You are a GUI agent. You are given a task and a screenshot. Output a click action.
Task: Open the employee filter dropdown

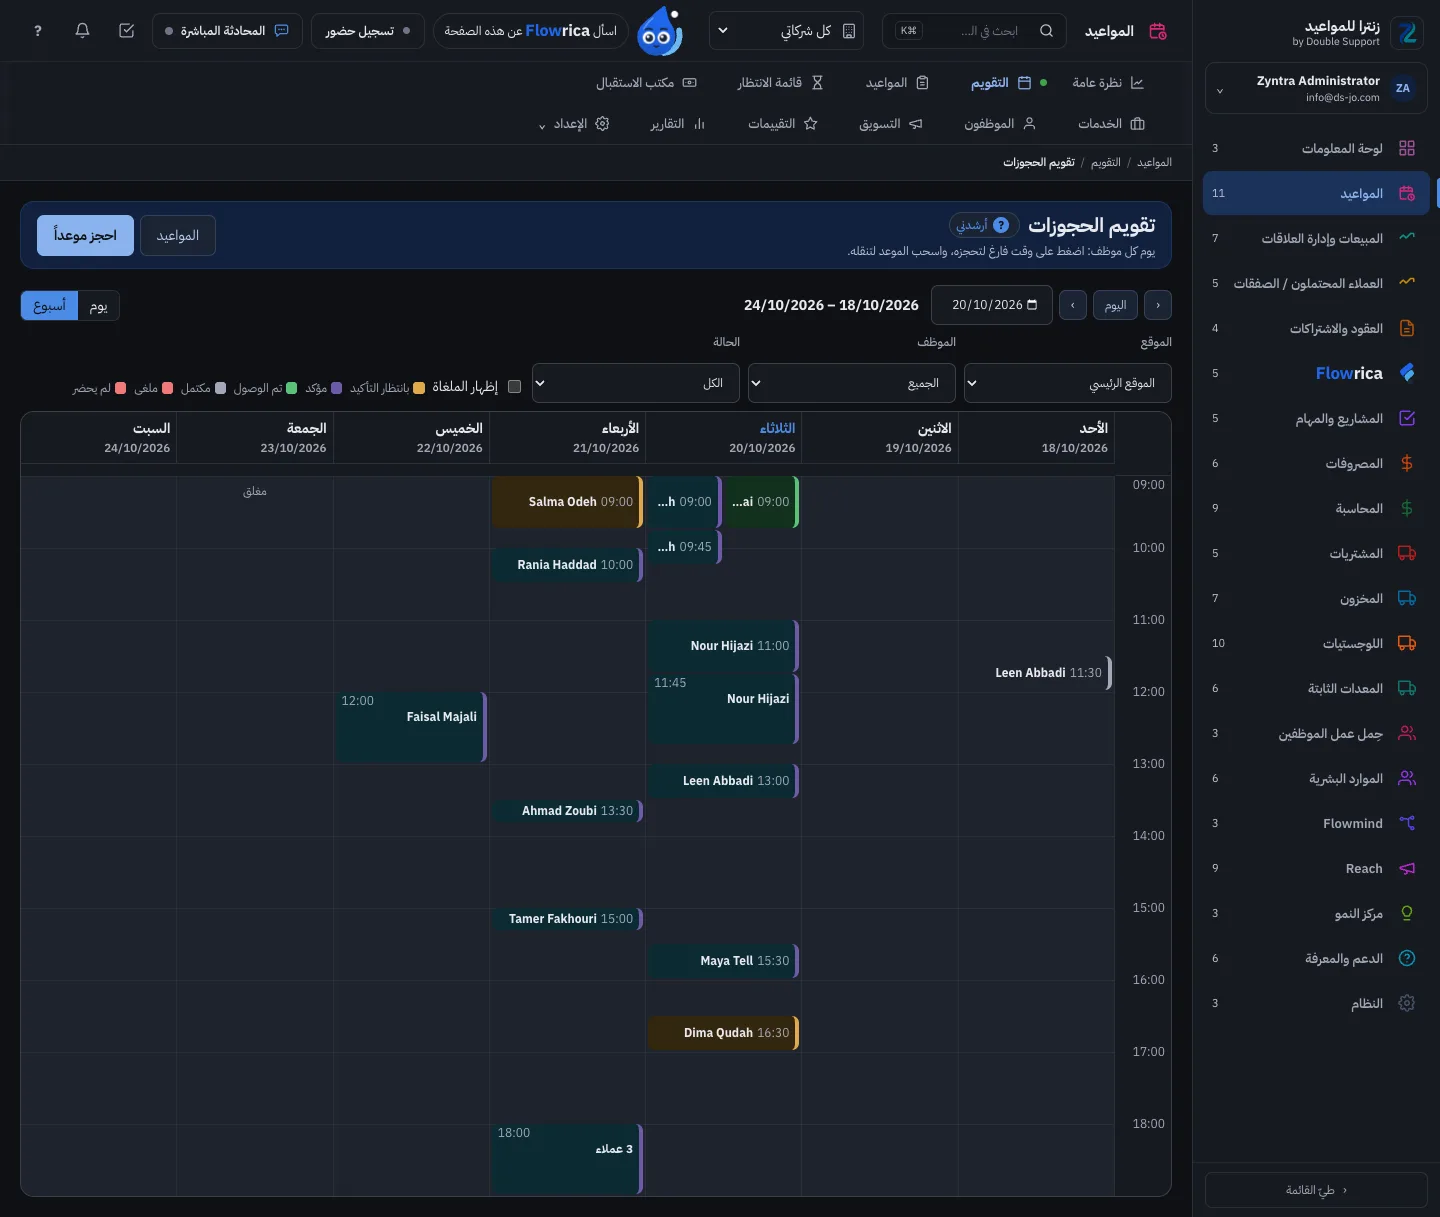(x=851, y=383)
